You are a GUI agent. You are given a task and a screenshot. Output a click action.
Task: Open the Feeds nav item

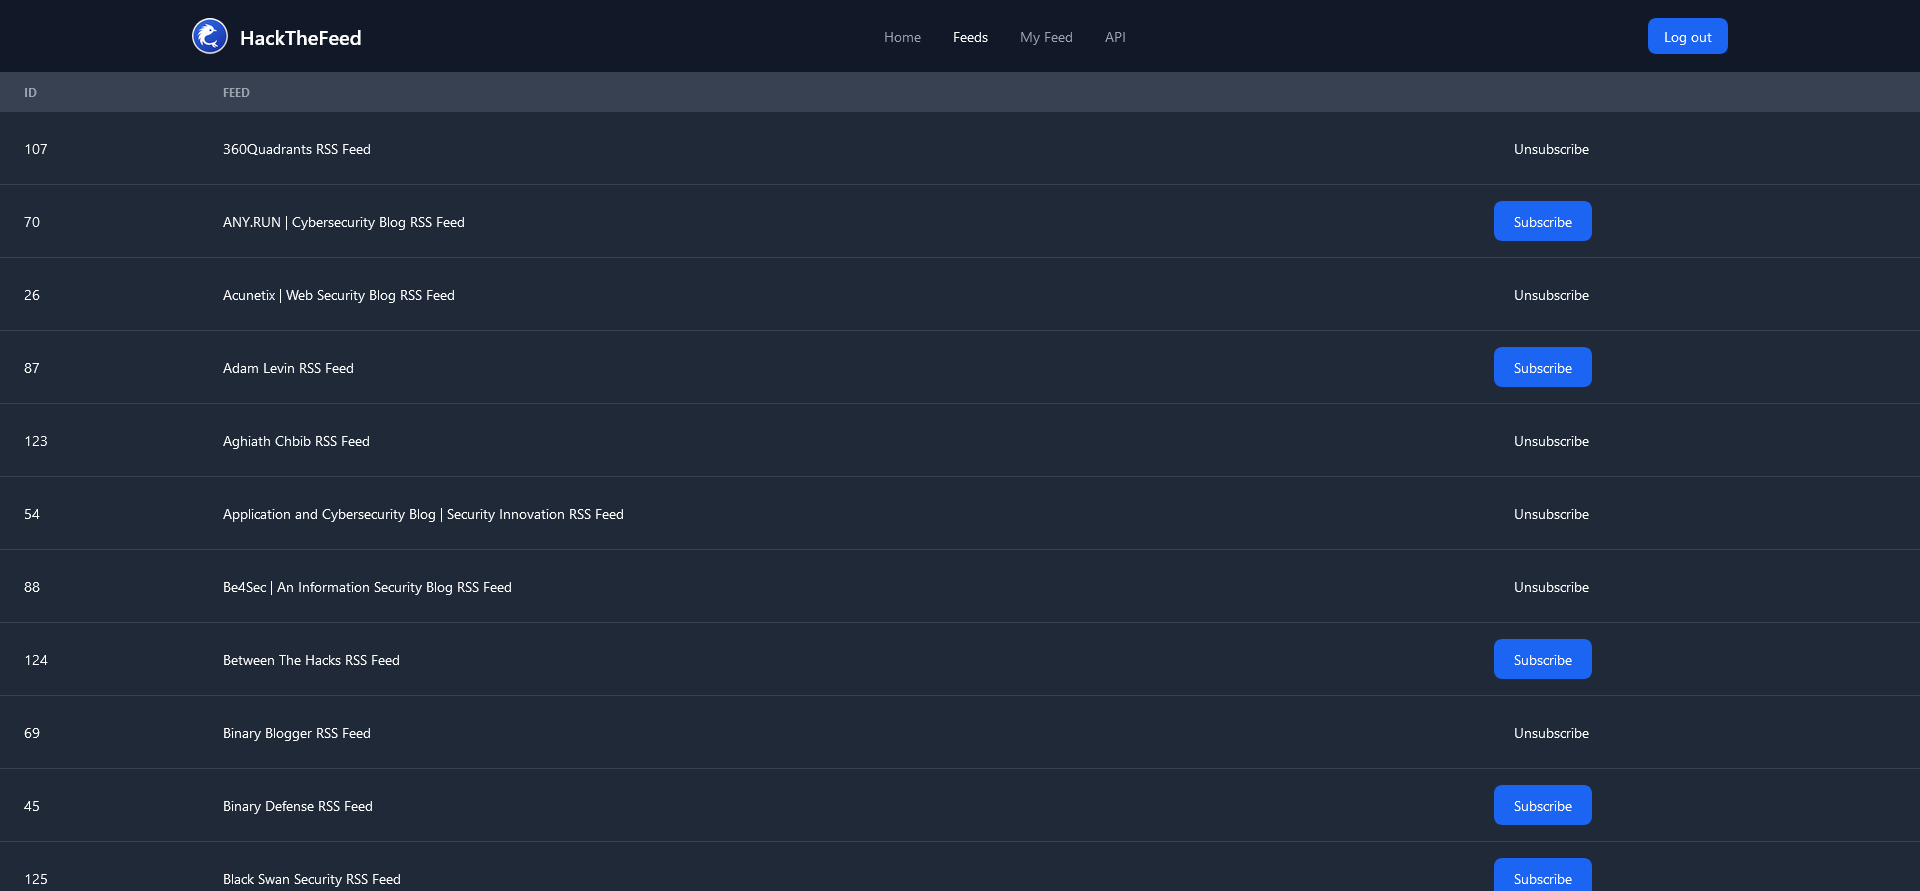point(970,37)
